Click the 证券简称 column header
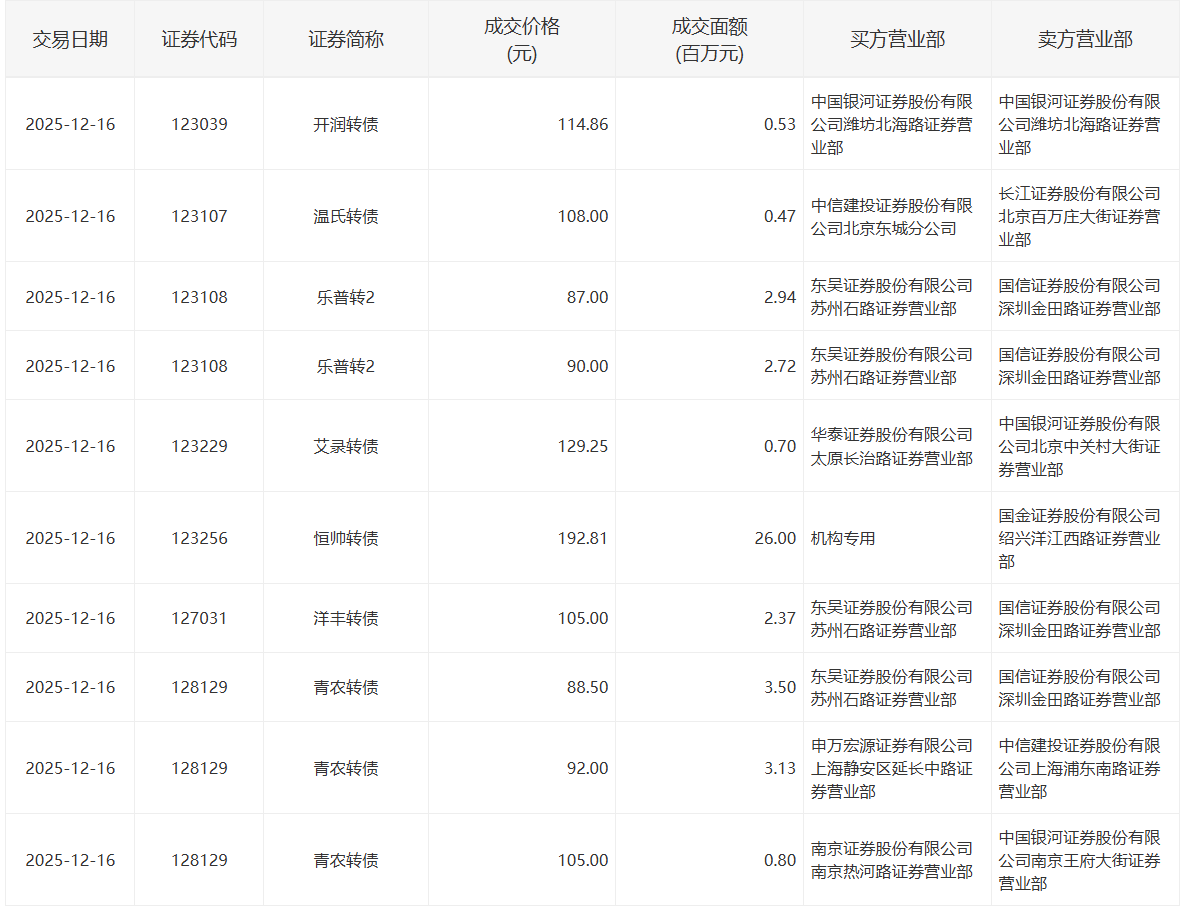The image size is (1187, 912). pos(346,39)
